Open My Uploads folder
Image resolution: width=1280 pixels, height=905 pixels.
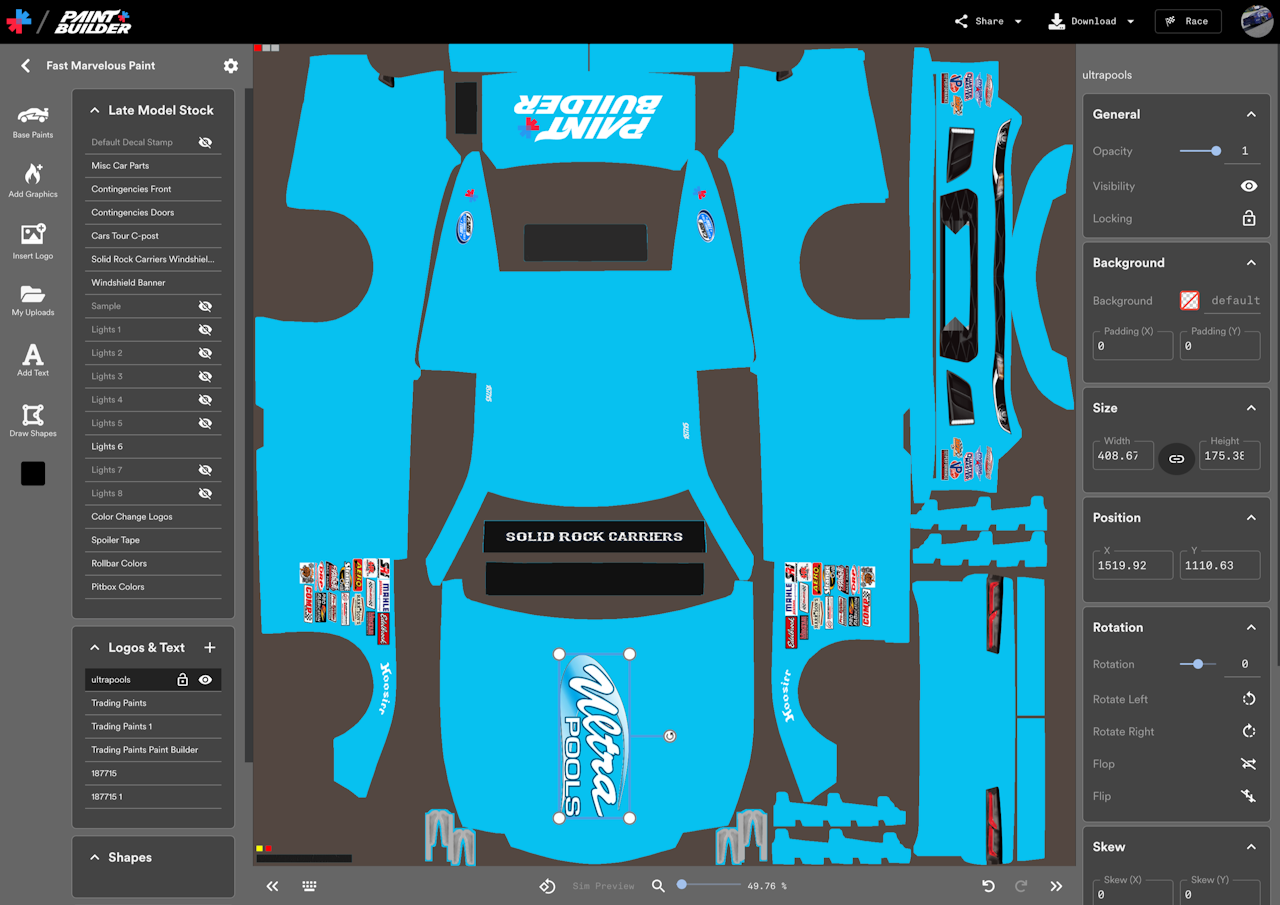pos(33,299)
